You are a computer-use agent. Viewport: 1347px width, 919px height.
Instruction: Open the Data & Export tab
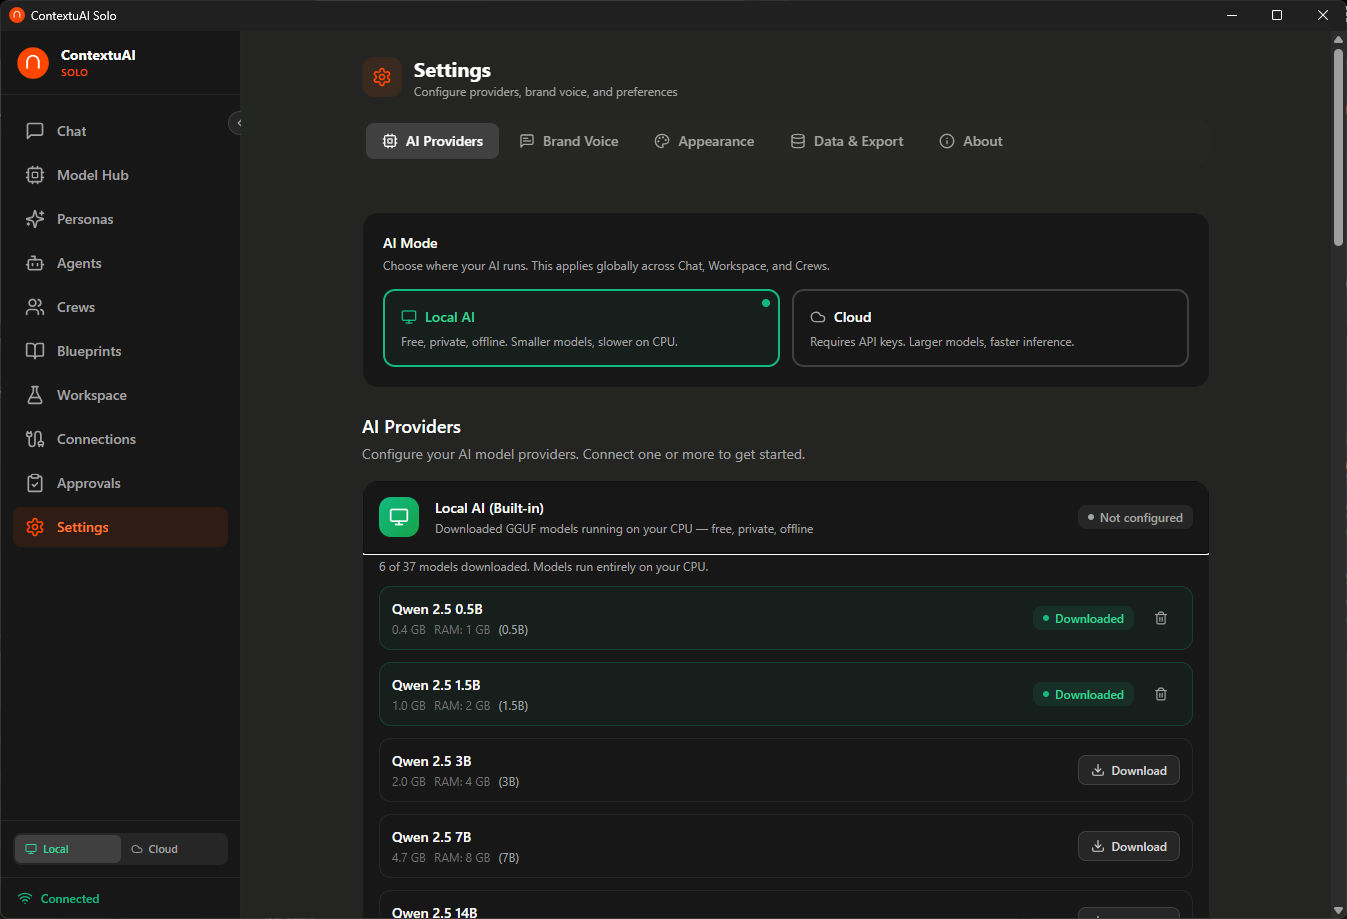(846, 141)
